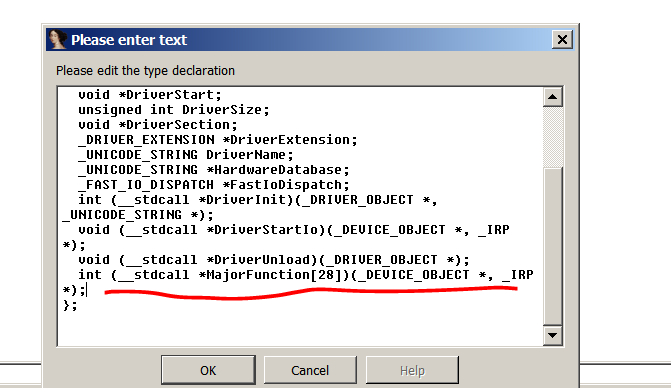Confirm the declaration with OK
This screenshot has height=388, width=671.
208,370
